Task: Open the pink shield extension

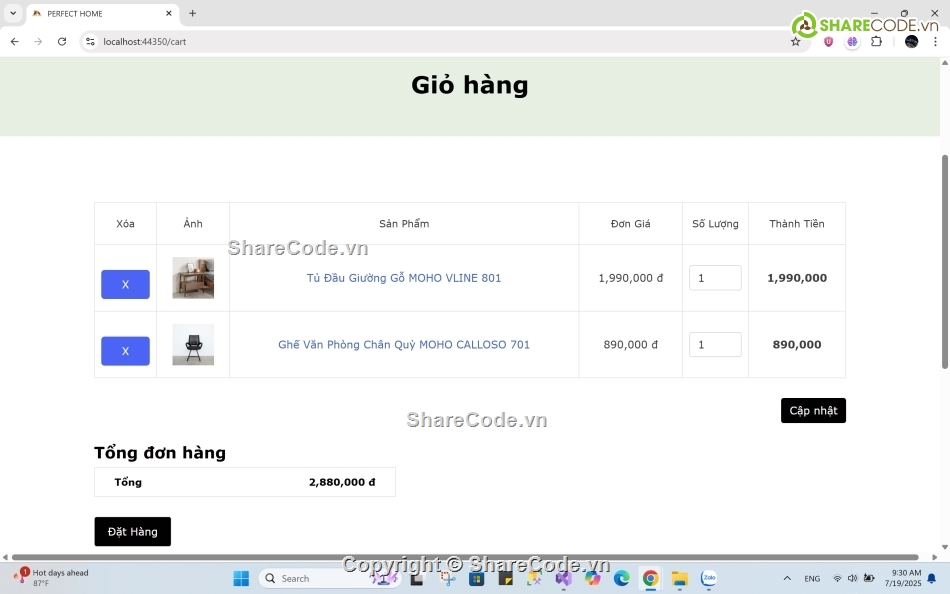Action: pyautogui.click(x=828, y=42)
